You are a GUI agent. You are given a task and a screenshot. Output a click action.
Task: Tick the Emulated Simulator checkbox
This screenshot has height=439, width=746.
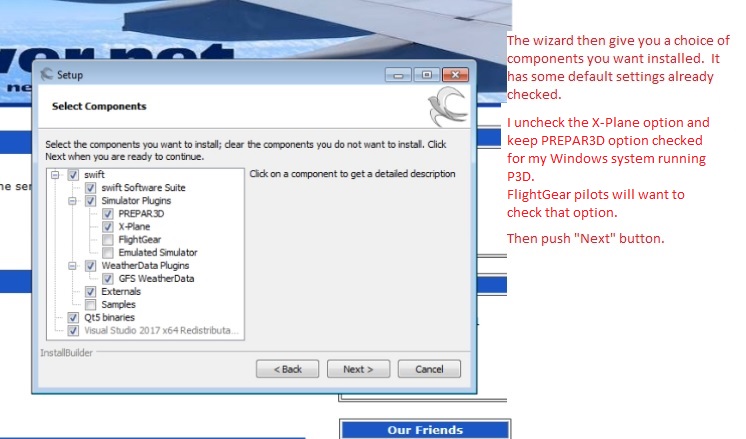point(108,253)
